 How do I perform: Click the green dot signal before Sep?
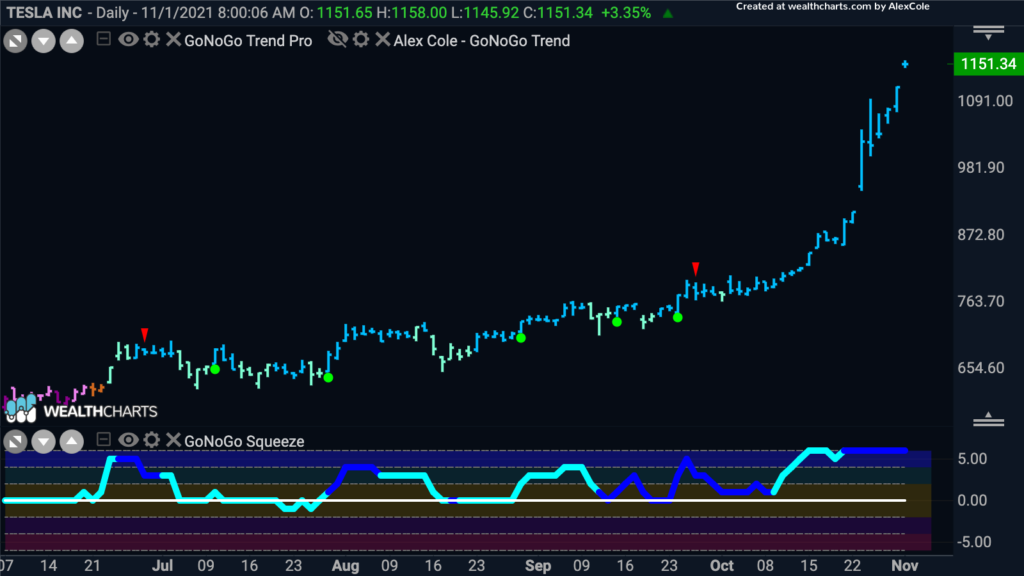pyautogui.click(x=520, y=338)
